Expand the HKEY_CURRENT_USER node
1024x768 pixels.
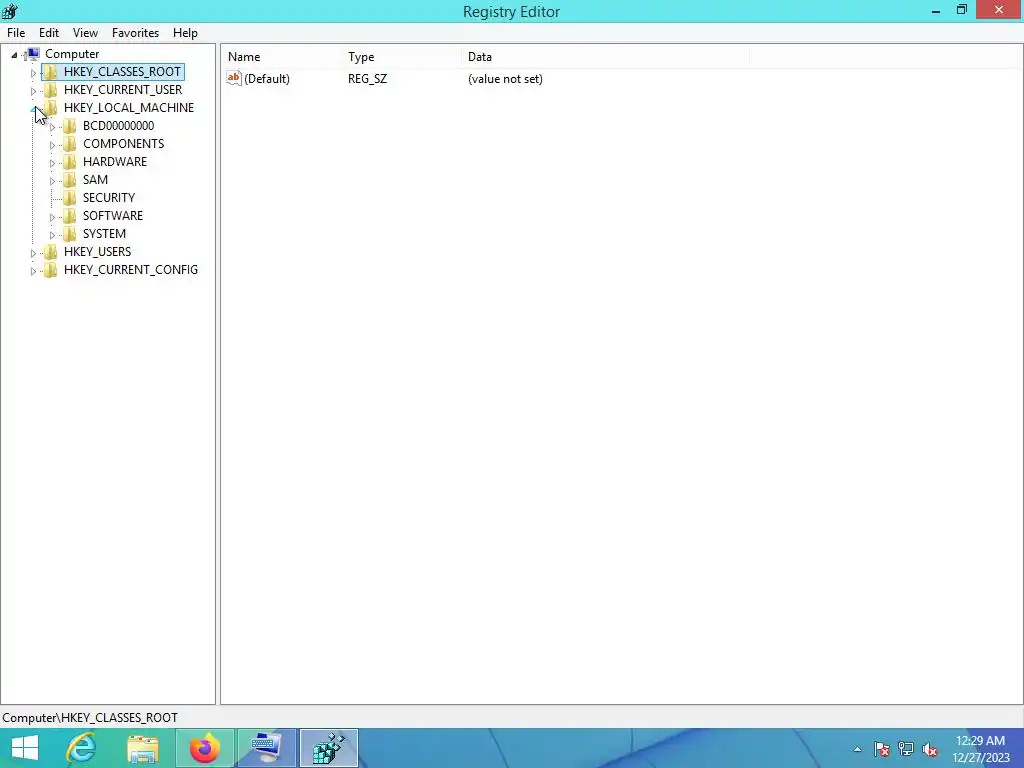33,91
